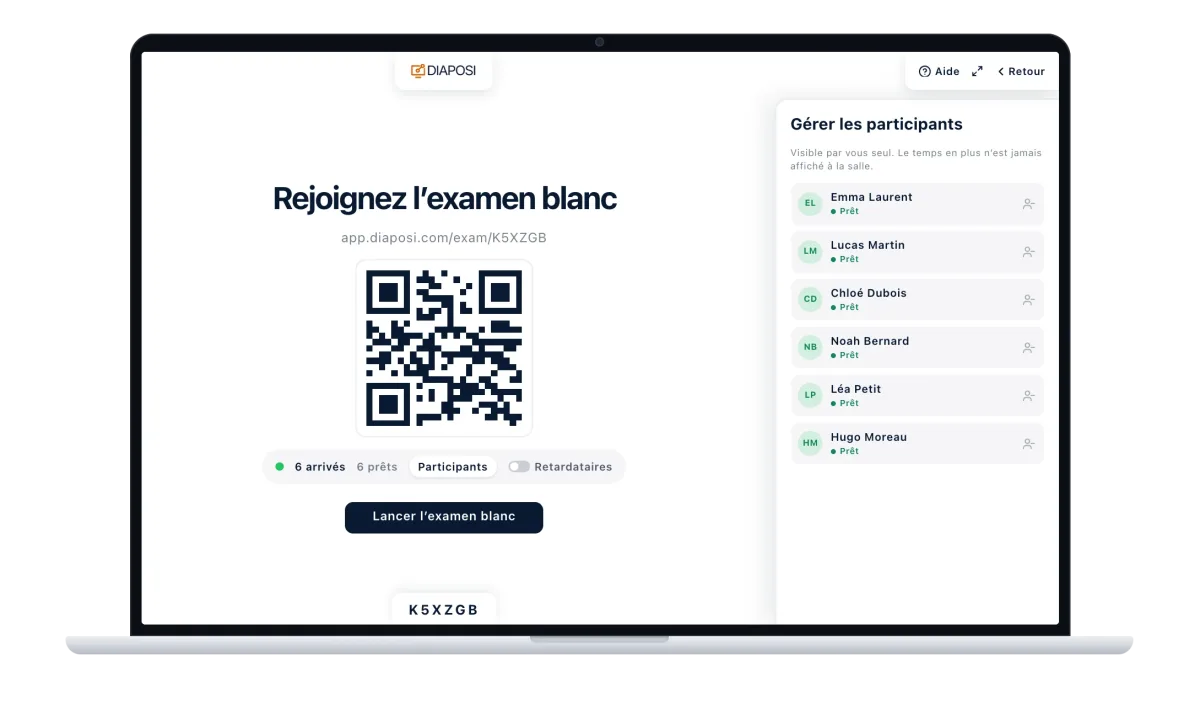Click the app.diaposi.com/exam/K5XZGB link
The image size is (1200, 720).
(x=444, y=238)
